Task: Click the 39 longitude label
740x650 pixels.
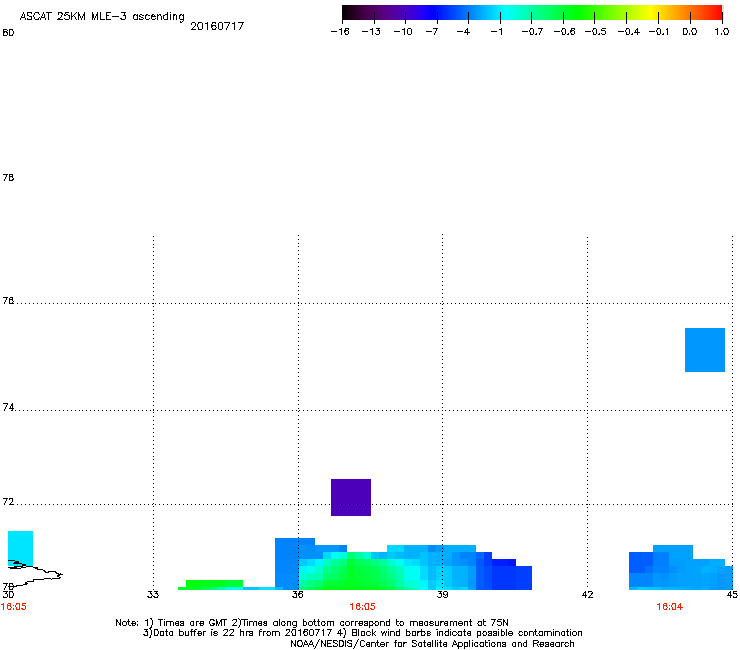Action: click(442, 595)
